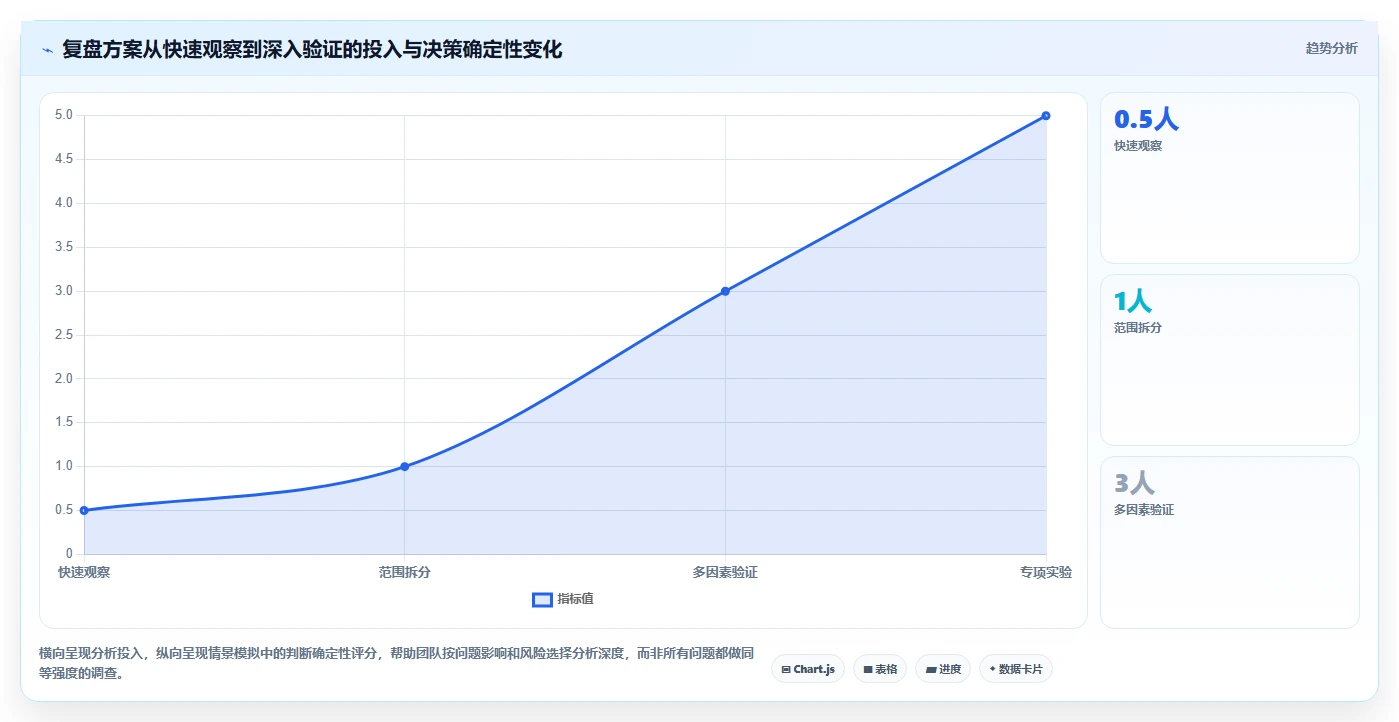Select the 数据卡片 tag
Screen dimensions: 1399x722
click(x=1016, y=669)
